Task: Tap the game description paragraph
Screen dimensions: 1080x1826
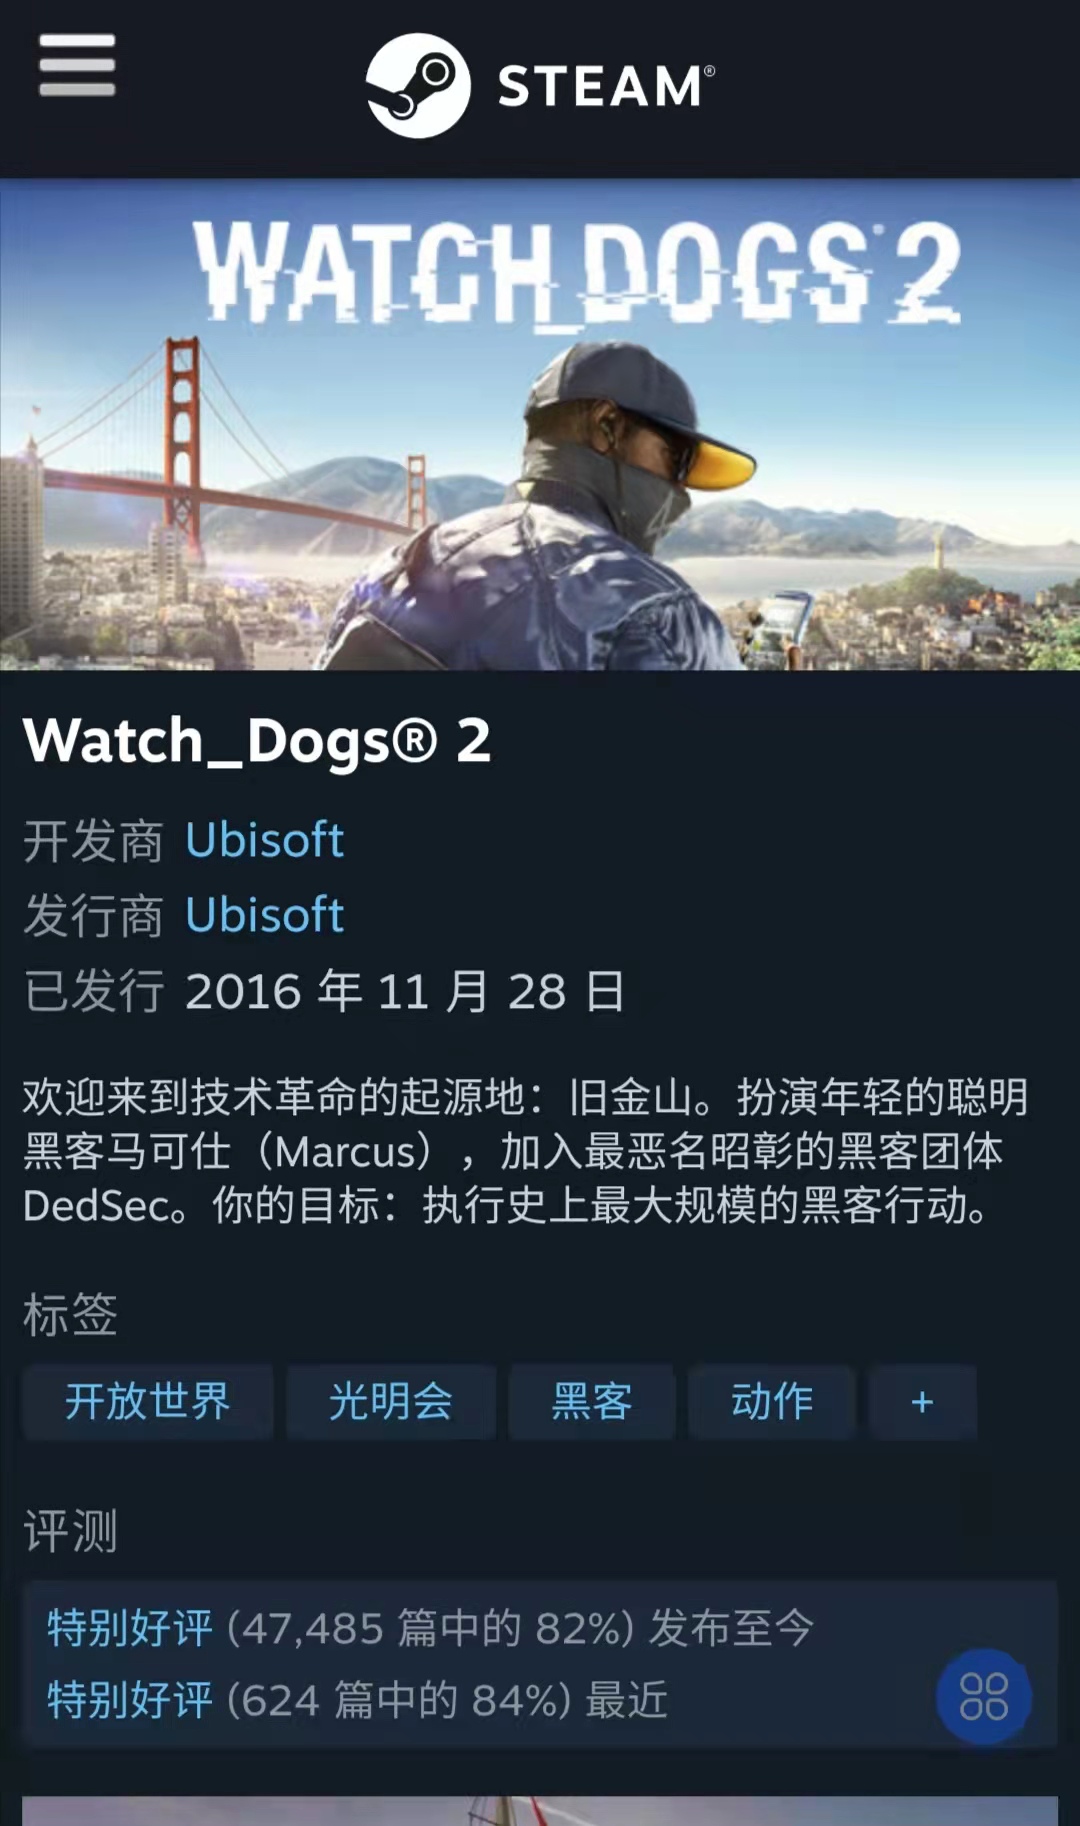Action: [526, 1151]
